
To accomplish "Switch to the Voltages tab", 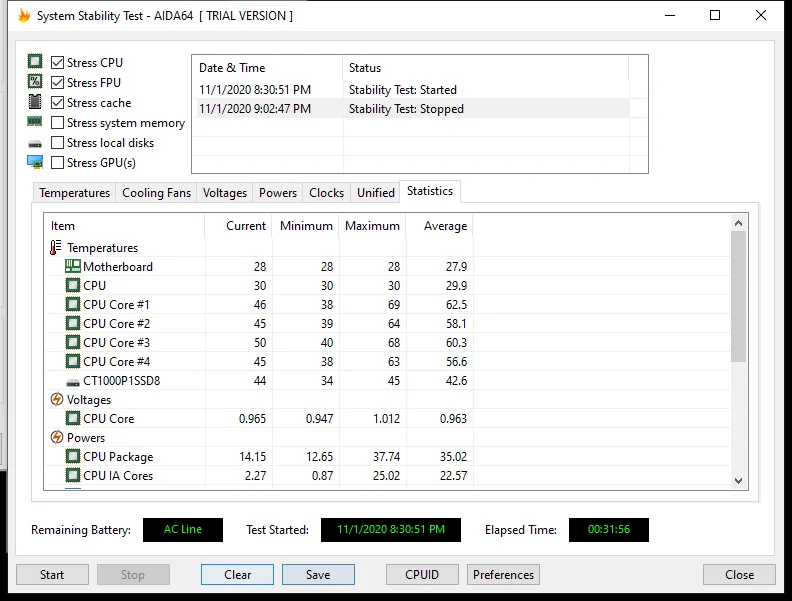I will pos(225,193).
